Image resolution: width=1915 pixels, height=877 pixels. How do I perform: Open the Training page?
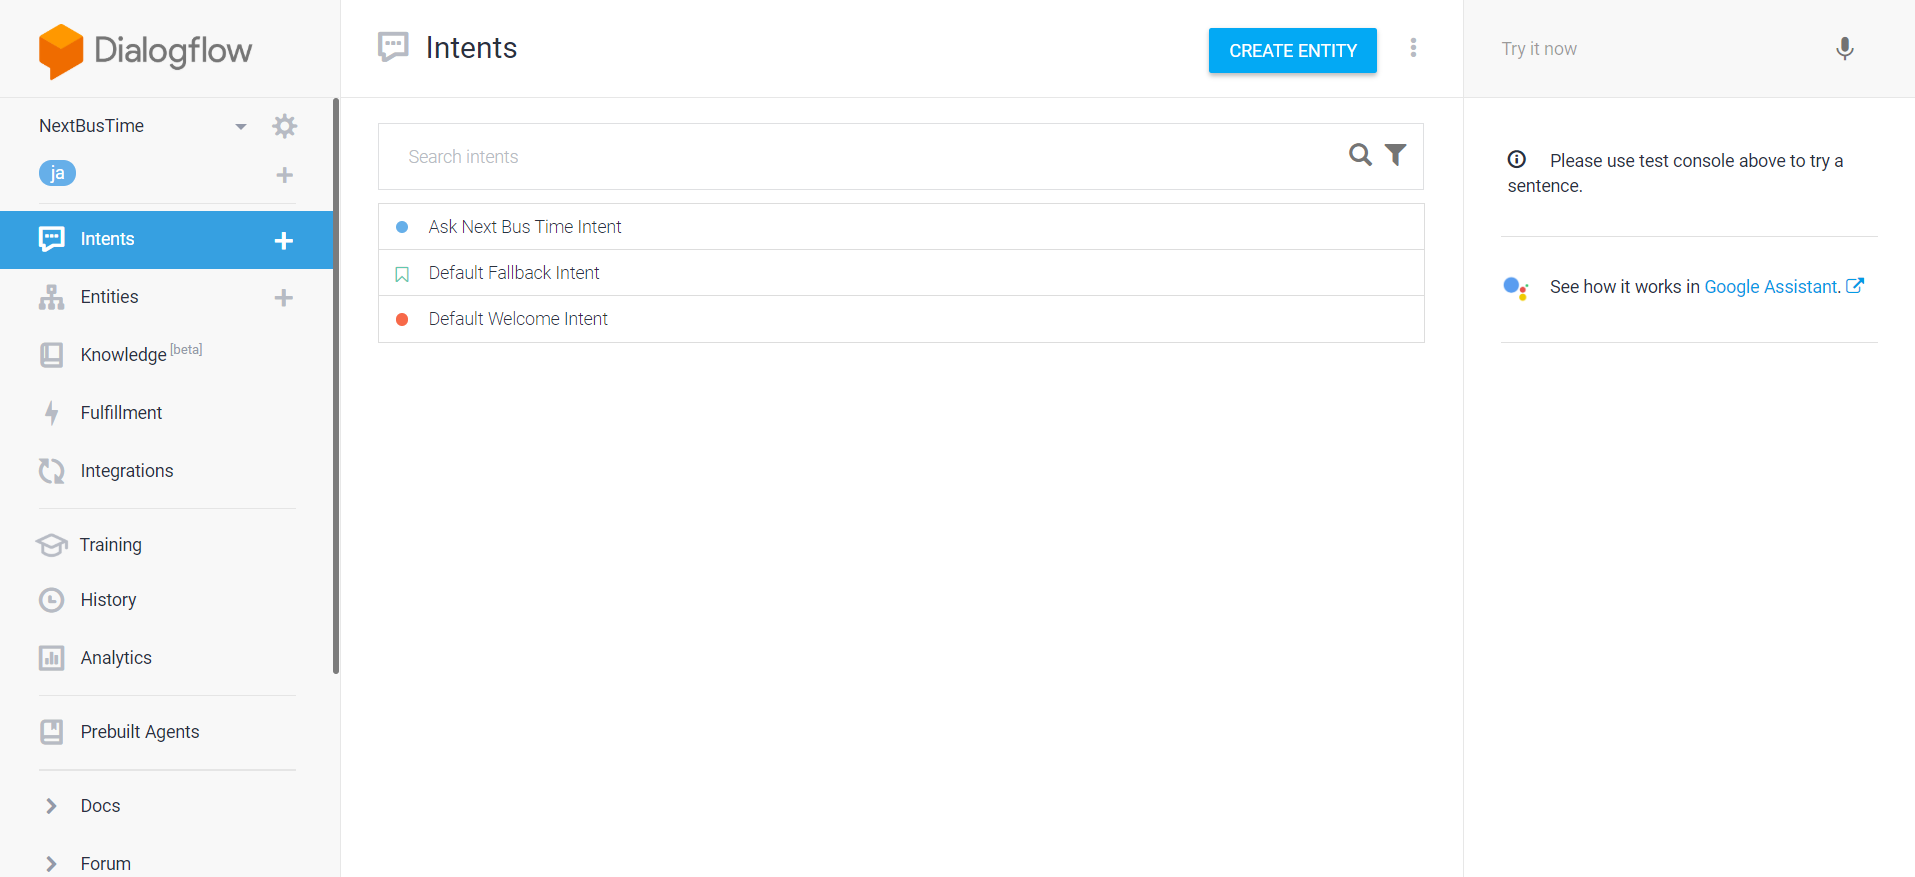coord(111,545)
